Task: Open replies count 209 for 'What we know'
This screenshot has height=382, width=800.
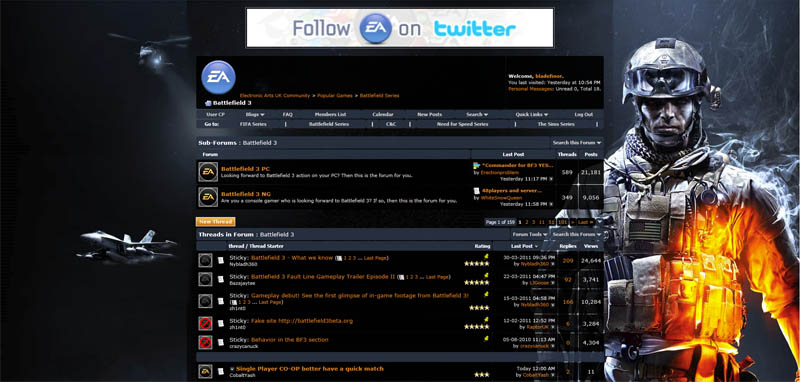Action: 568,261
